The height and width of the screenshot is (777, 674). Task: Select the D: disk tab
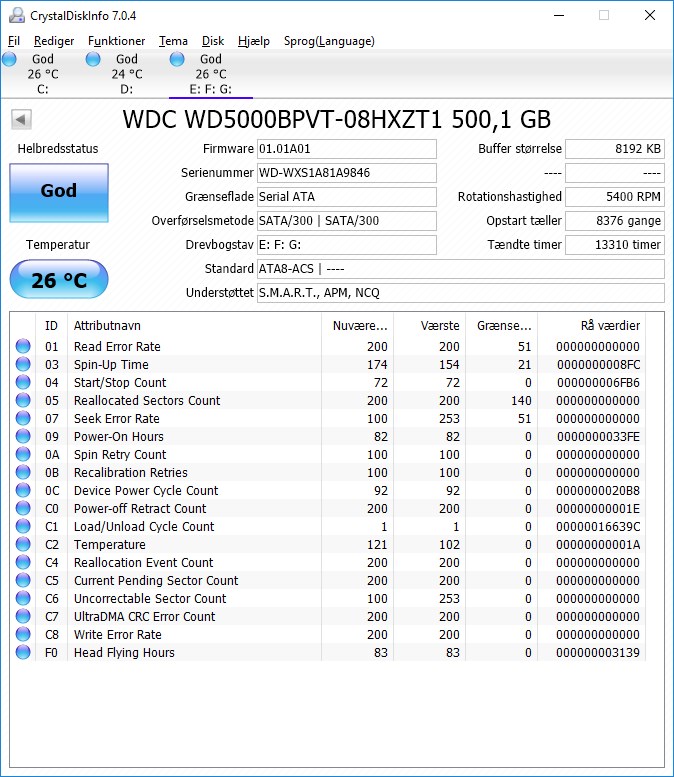[126, 74]
